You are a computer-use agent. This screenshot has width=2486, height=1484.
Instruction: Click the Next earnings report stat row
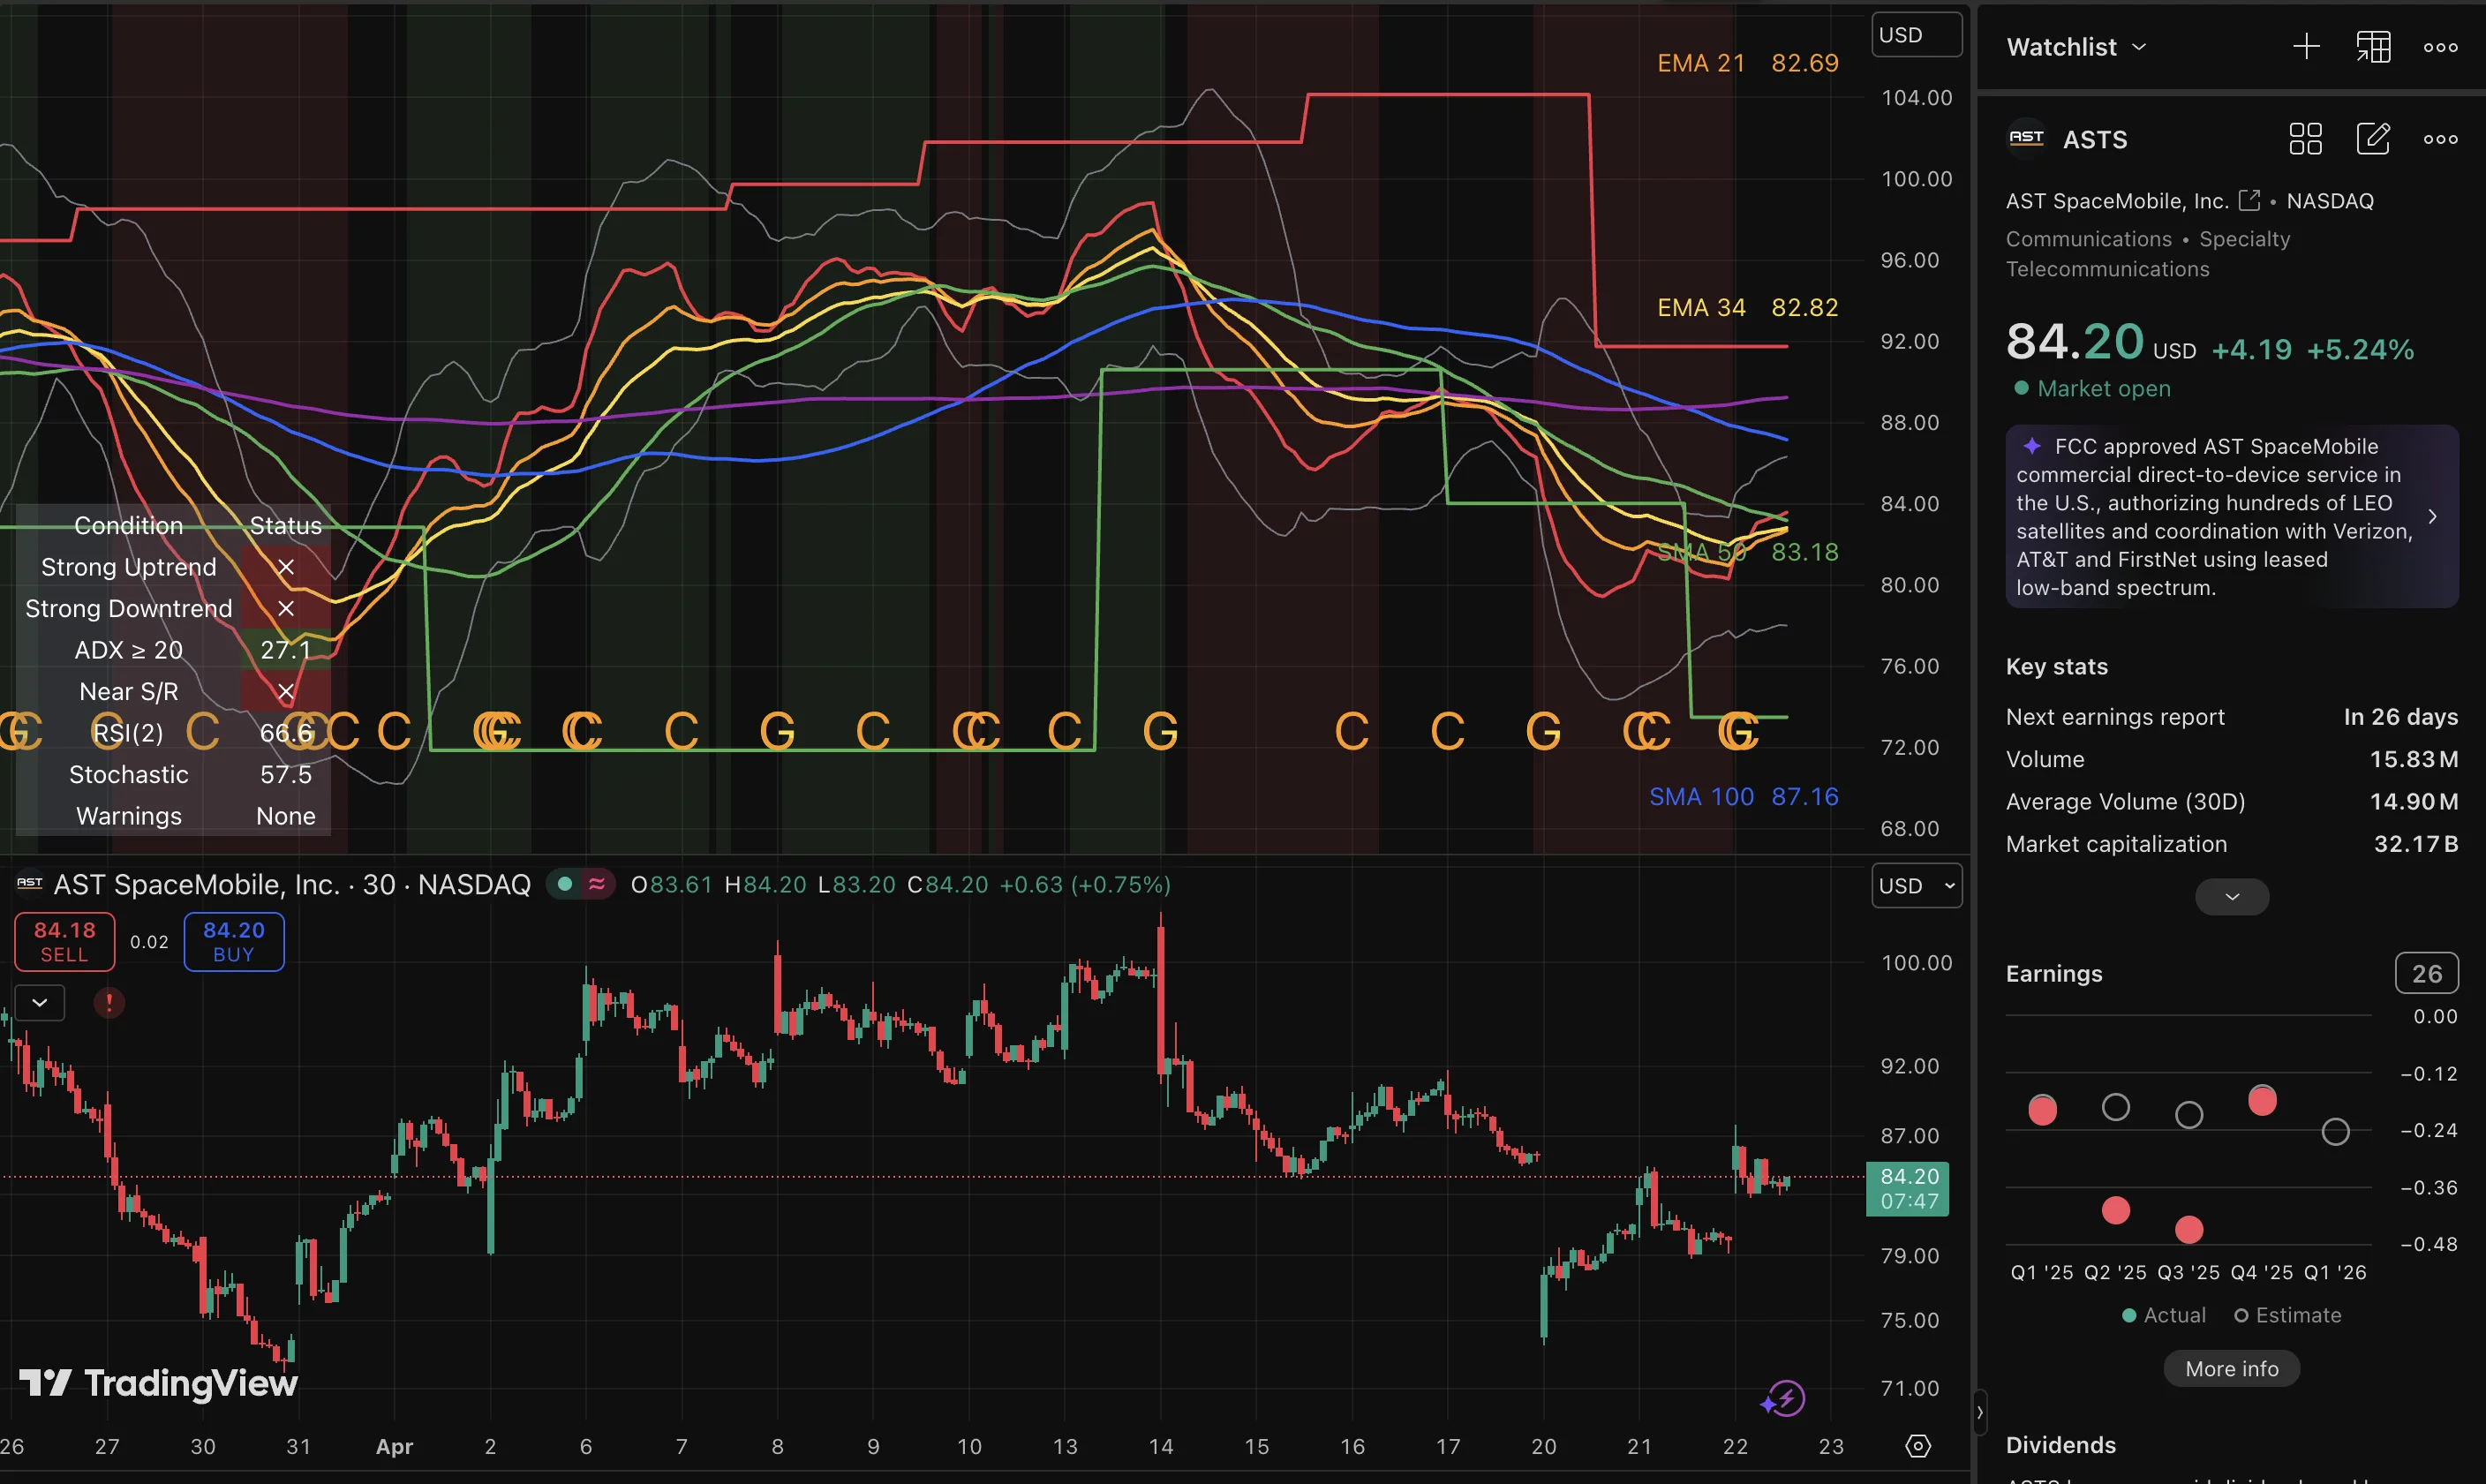coord(2231,717)
